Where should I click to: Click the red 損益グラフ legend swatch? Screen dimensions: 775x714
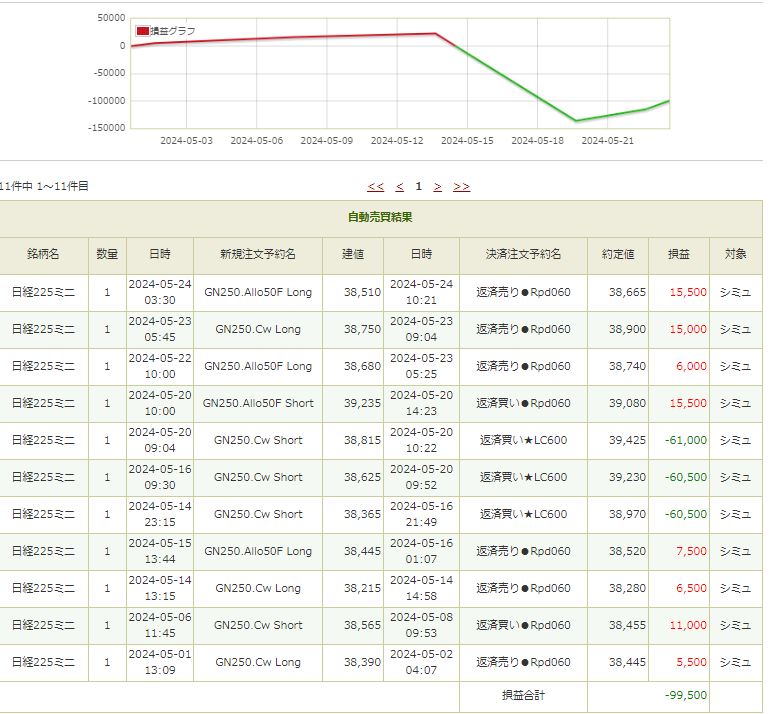pos(142,31)
